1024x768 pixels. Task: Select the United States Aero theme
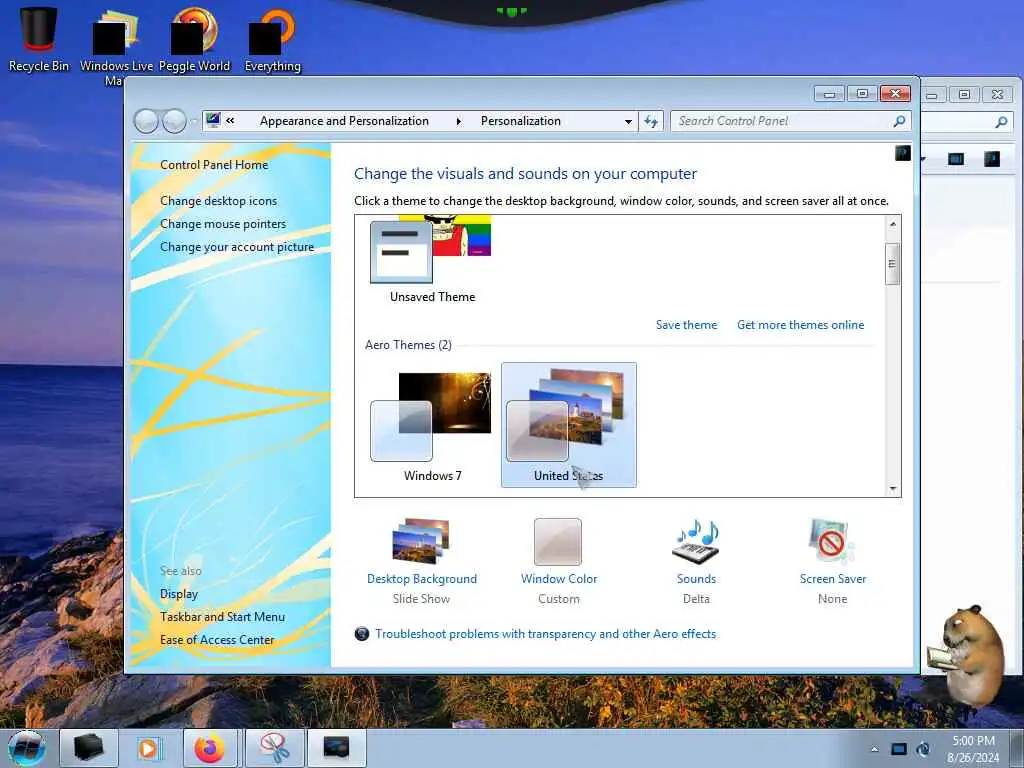568,425
